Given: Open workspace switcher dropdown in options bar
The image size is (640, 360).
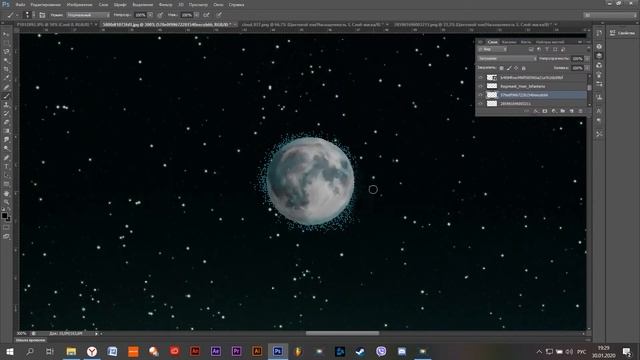Looking at the screenshot, I should pos(610,15).
